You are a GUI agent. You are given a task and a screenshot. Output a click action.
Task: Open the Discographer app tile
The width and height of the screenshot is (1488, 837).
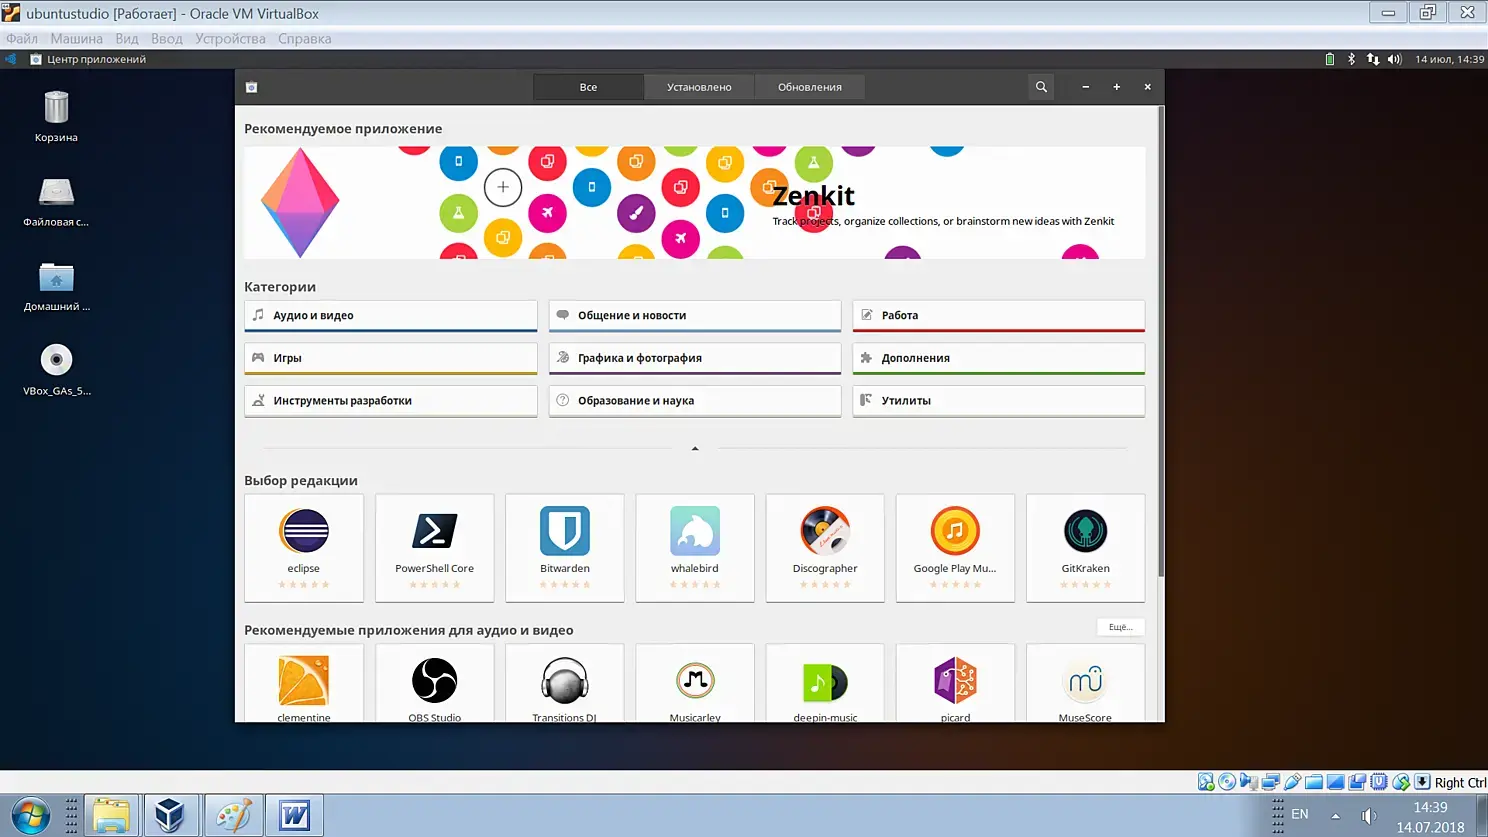tap(825, 548)
